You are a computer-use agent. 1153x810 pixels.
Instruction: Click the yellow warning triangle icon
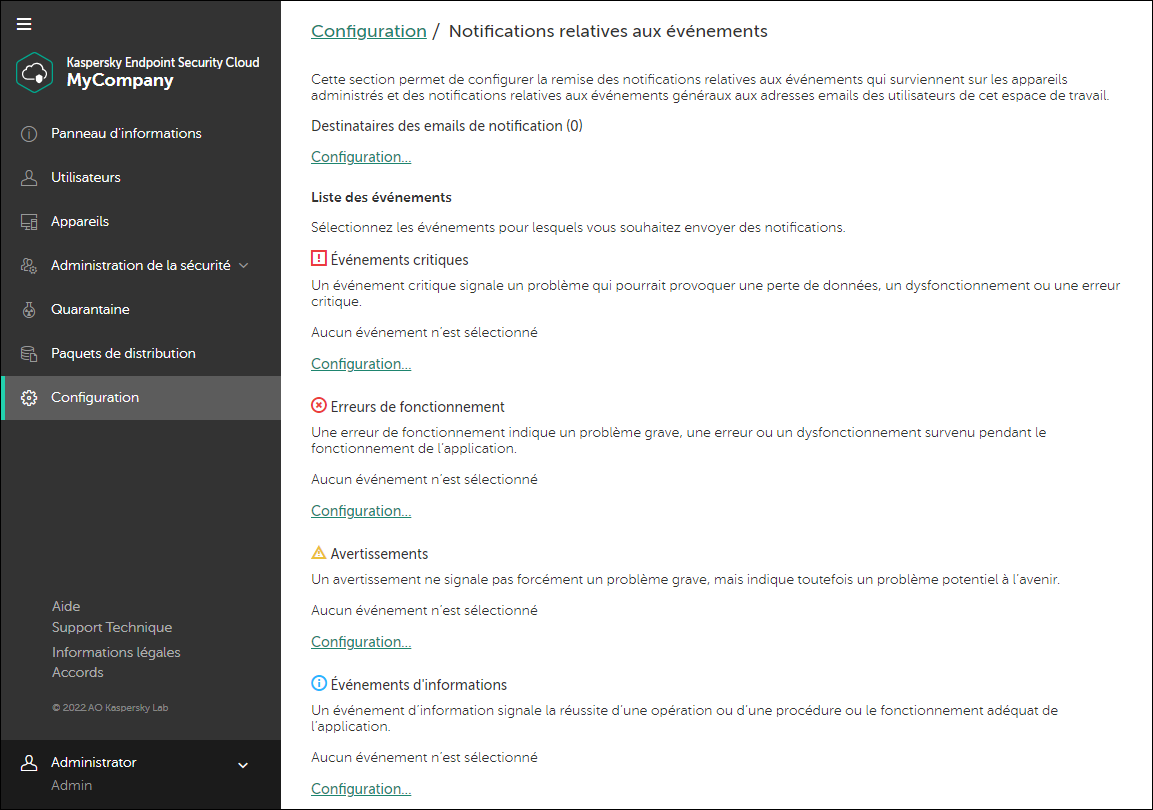click(x=318, y=552)
